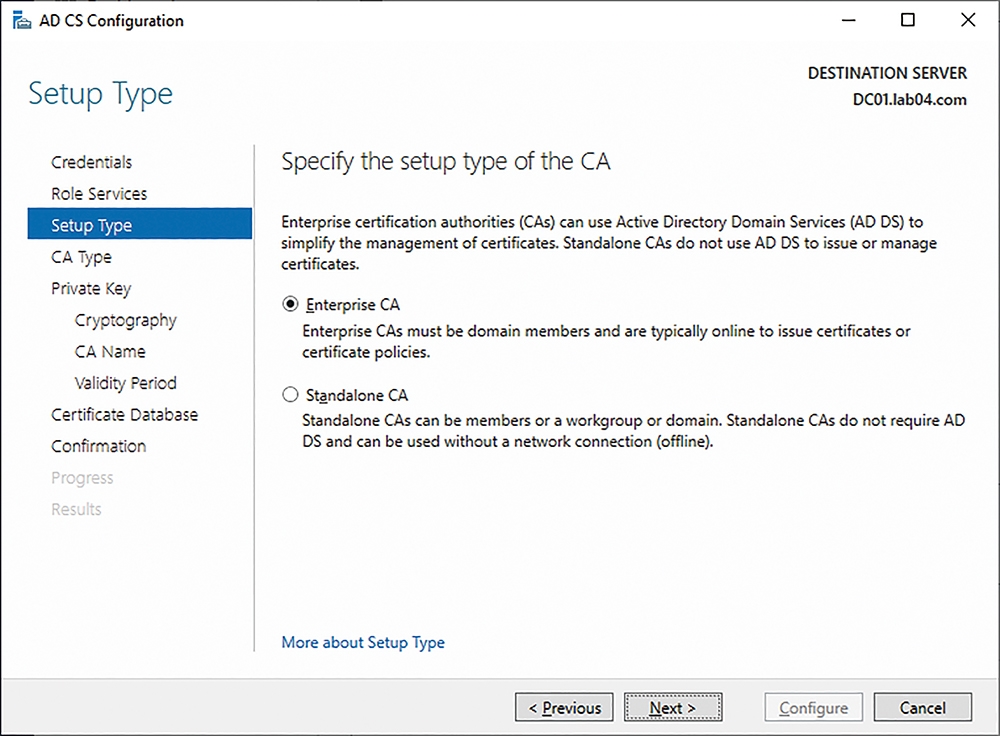The width and height of the screenshot is (1000, 736).
Task: Click the greyed-out Progress step
Action: [82, 478]
